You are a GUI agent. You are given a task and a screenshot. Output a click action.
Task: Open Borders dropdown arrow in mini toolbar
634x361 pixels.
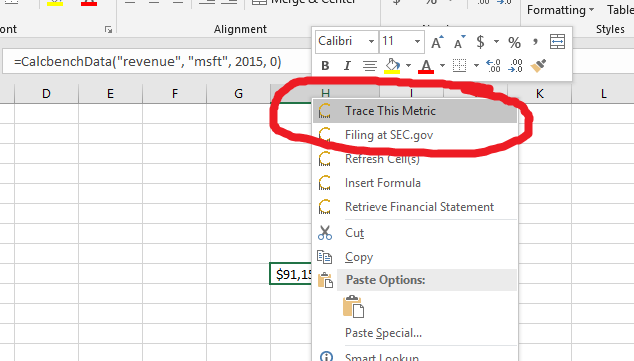tap(476, 66)
